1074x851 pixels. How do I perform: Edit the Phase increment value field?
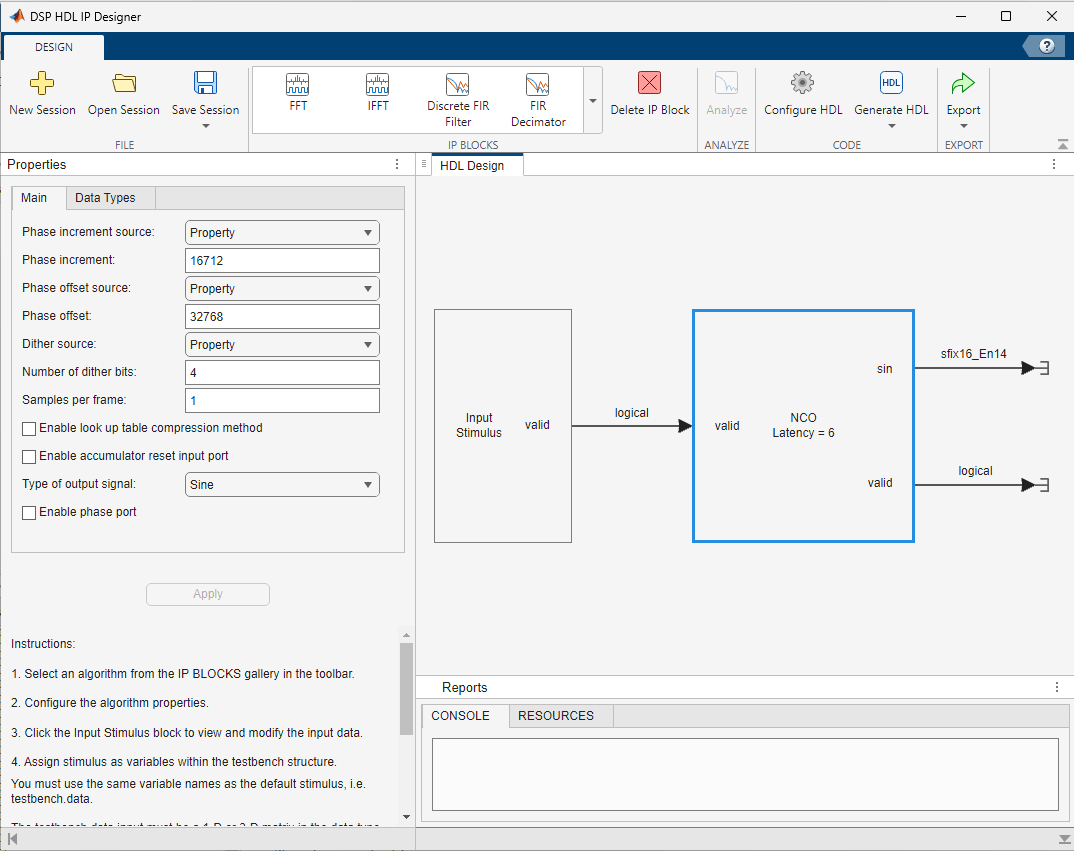281,260
